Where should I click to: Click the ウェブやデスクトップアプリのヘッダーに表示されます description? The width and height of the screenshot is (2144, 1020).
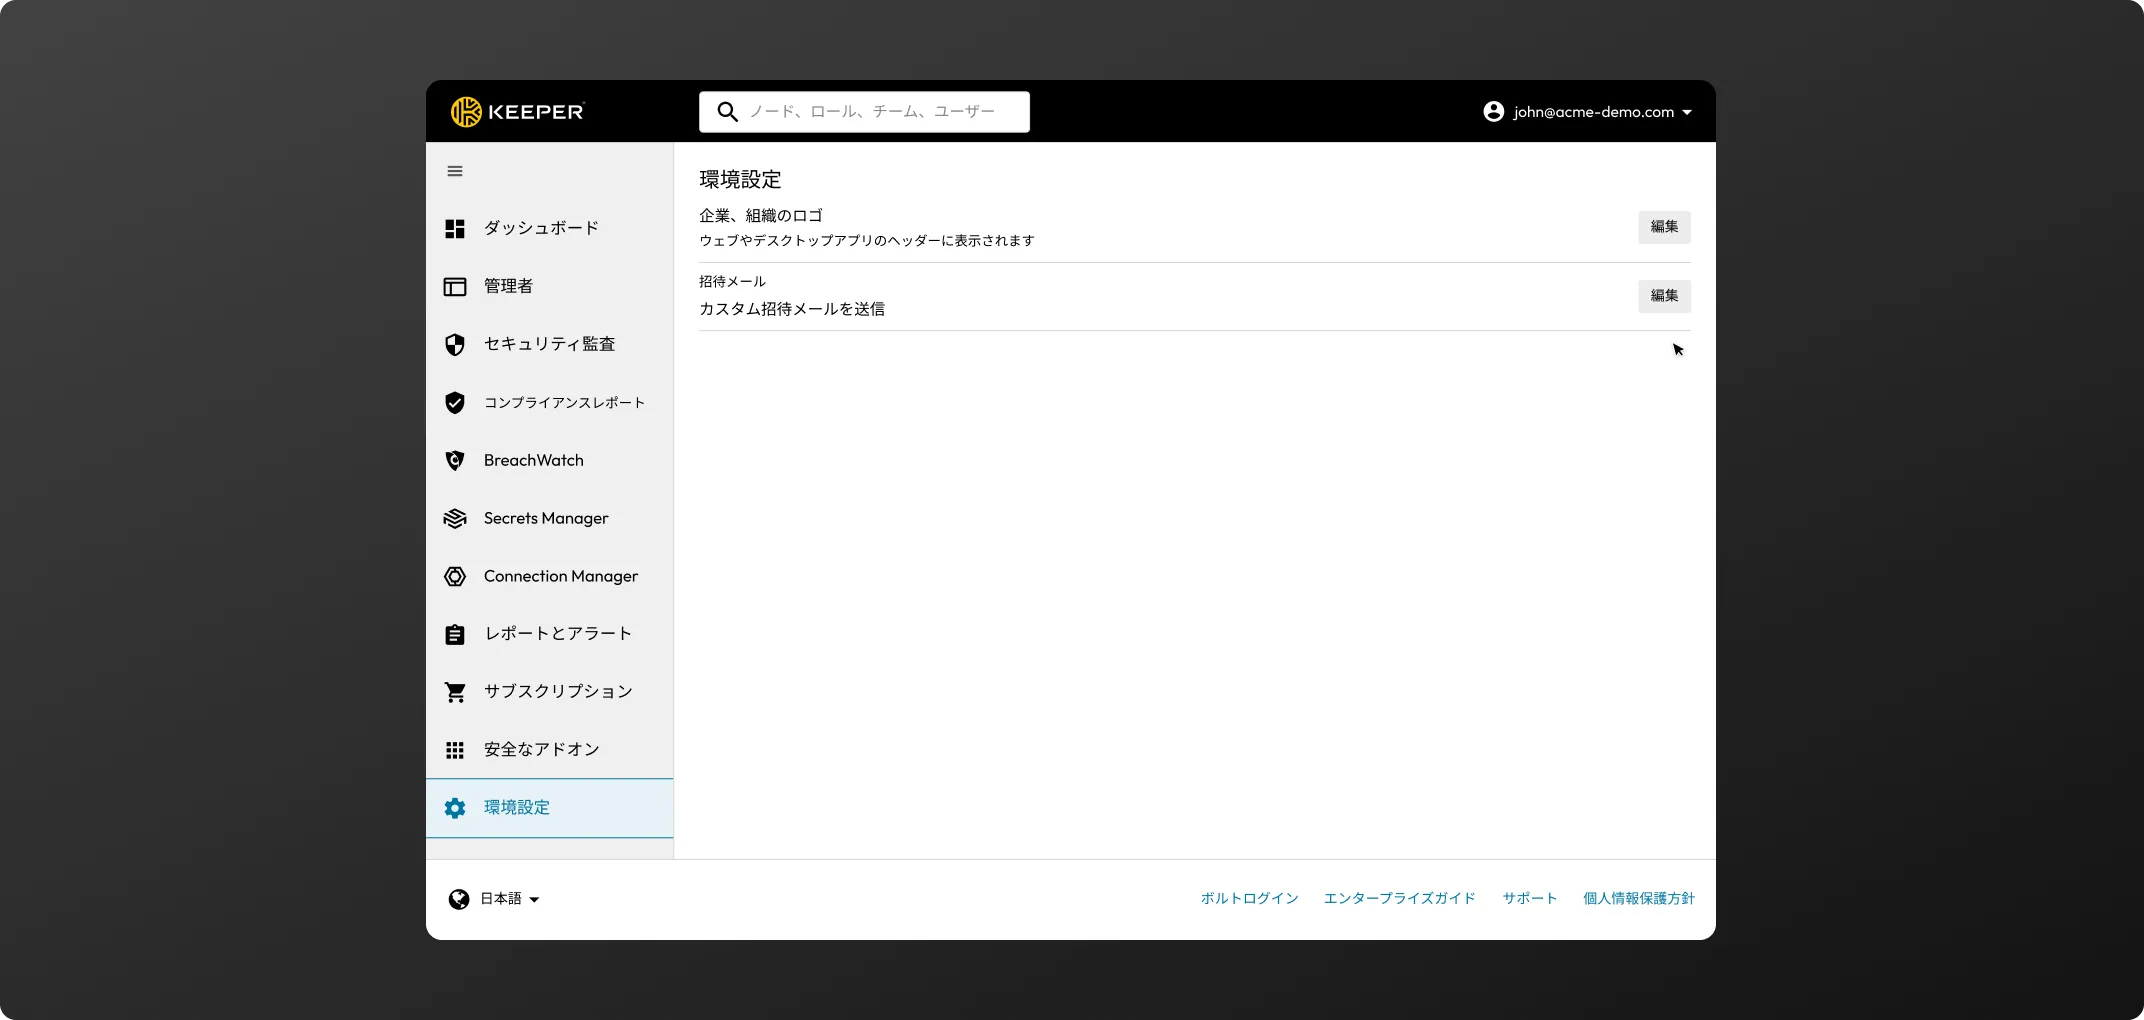coord(867,241)
